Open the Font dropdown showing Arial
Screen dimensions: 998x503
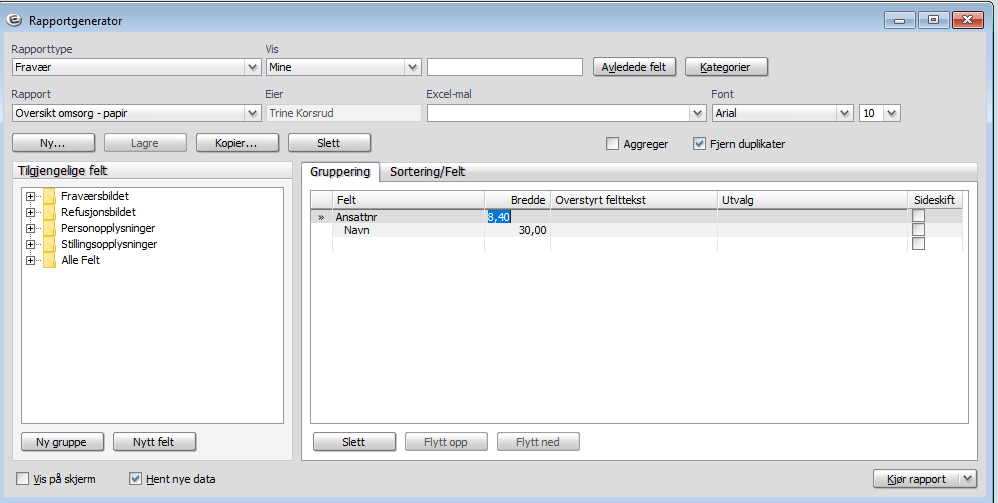[x=845, y=113]
